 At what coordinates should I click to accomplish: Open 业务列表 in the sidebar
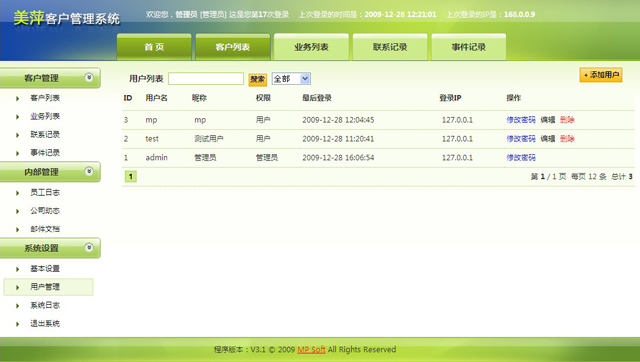(x=45, y=116)
